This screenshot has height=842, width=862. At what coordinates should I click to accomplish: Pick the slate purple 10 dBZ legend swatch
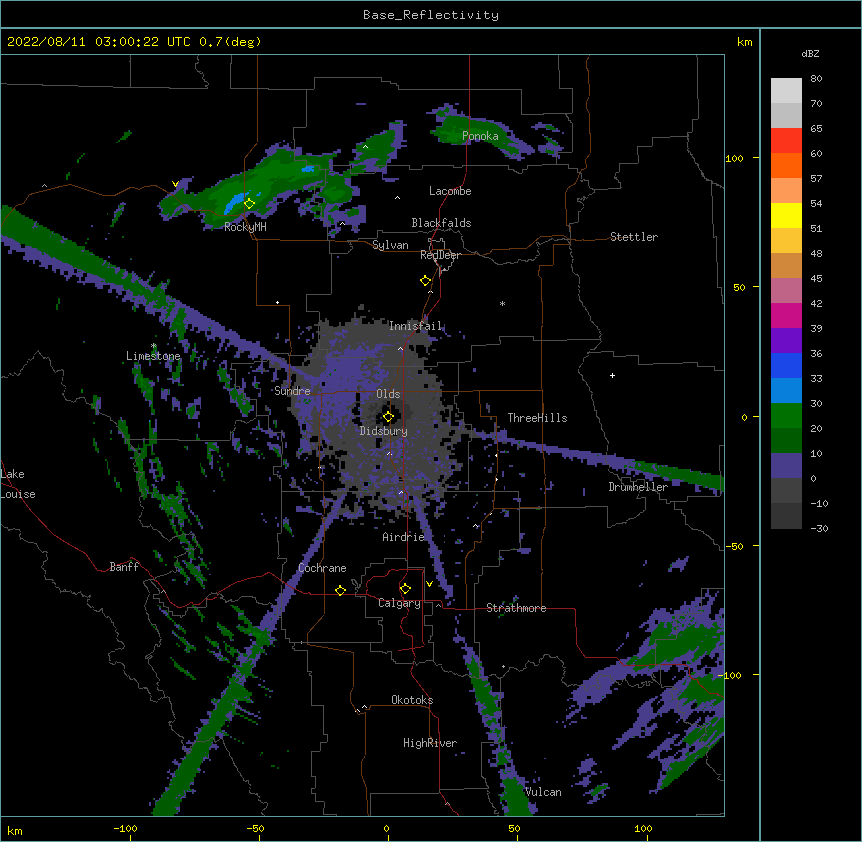point(786,466)
